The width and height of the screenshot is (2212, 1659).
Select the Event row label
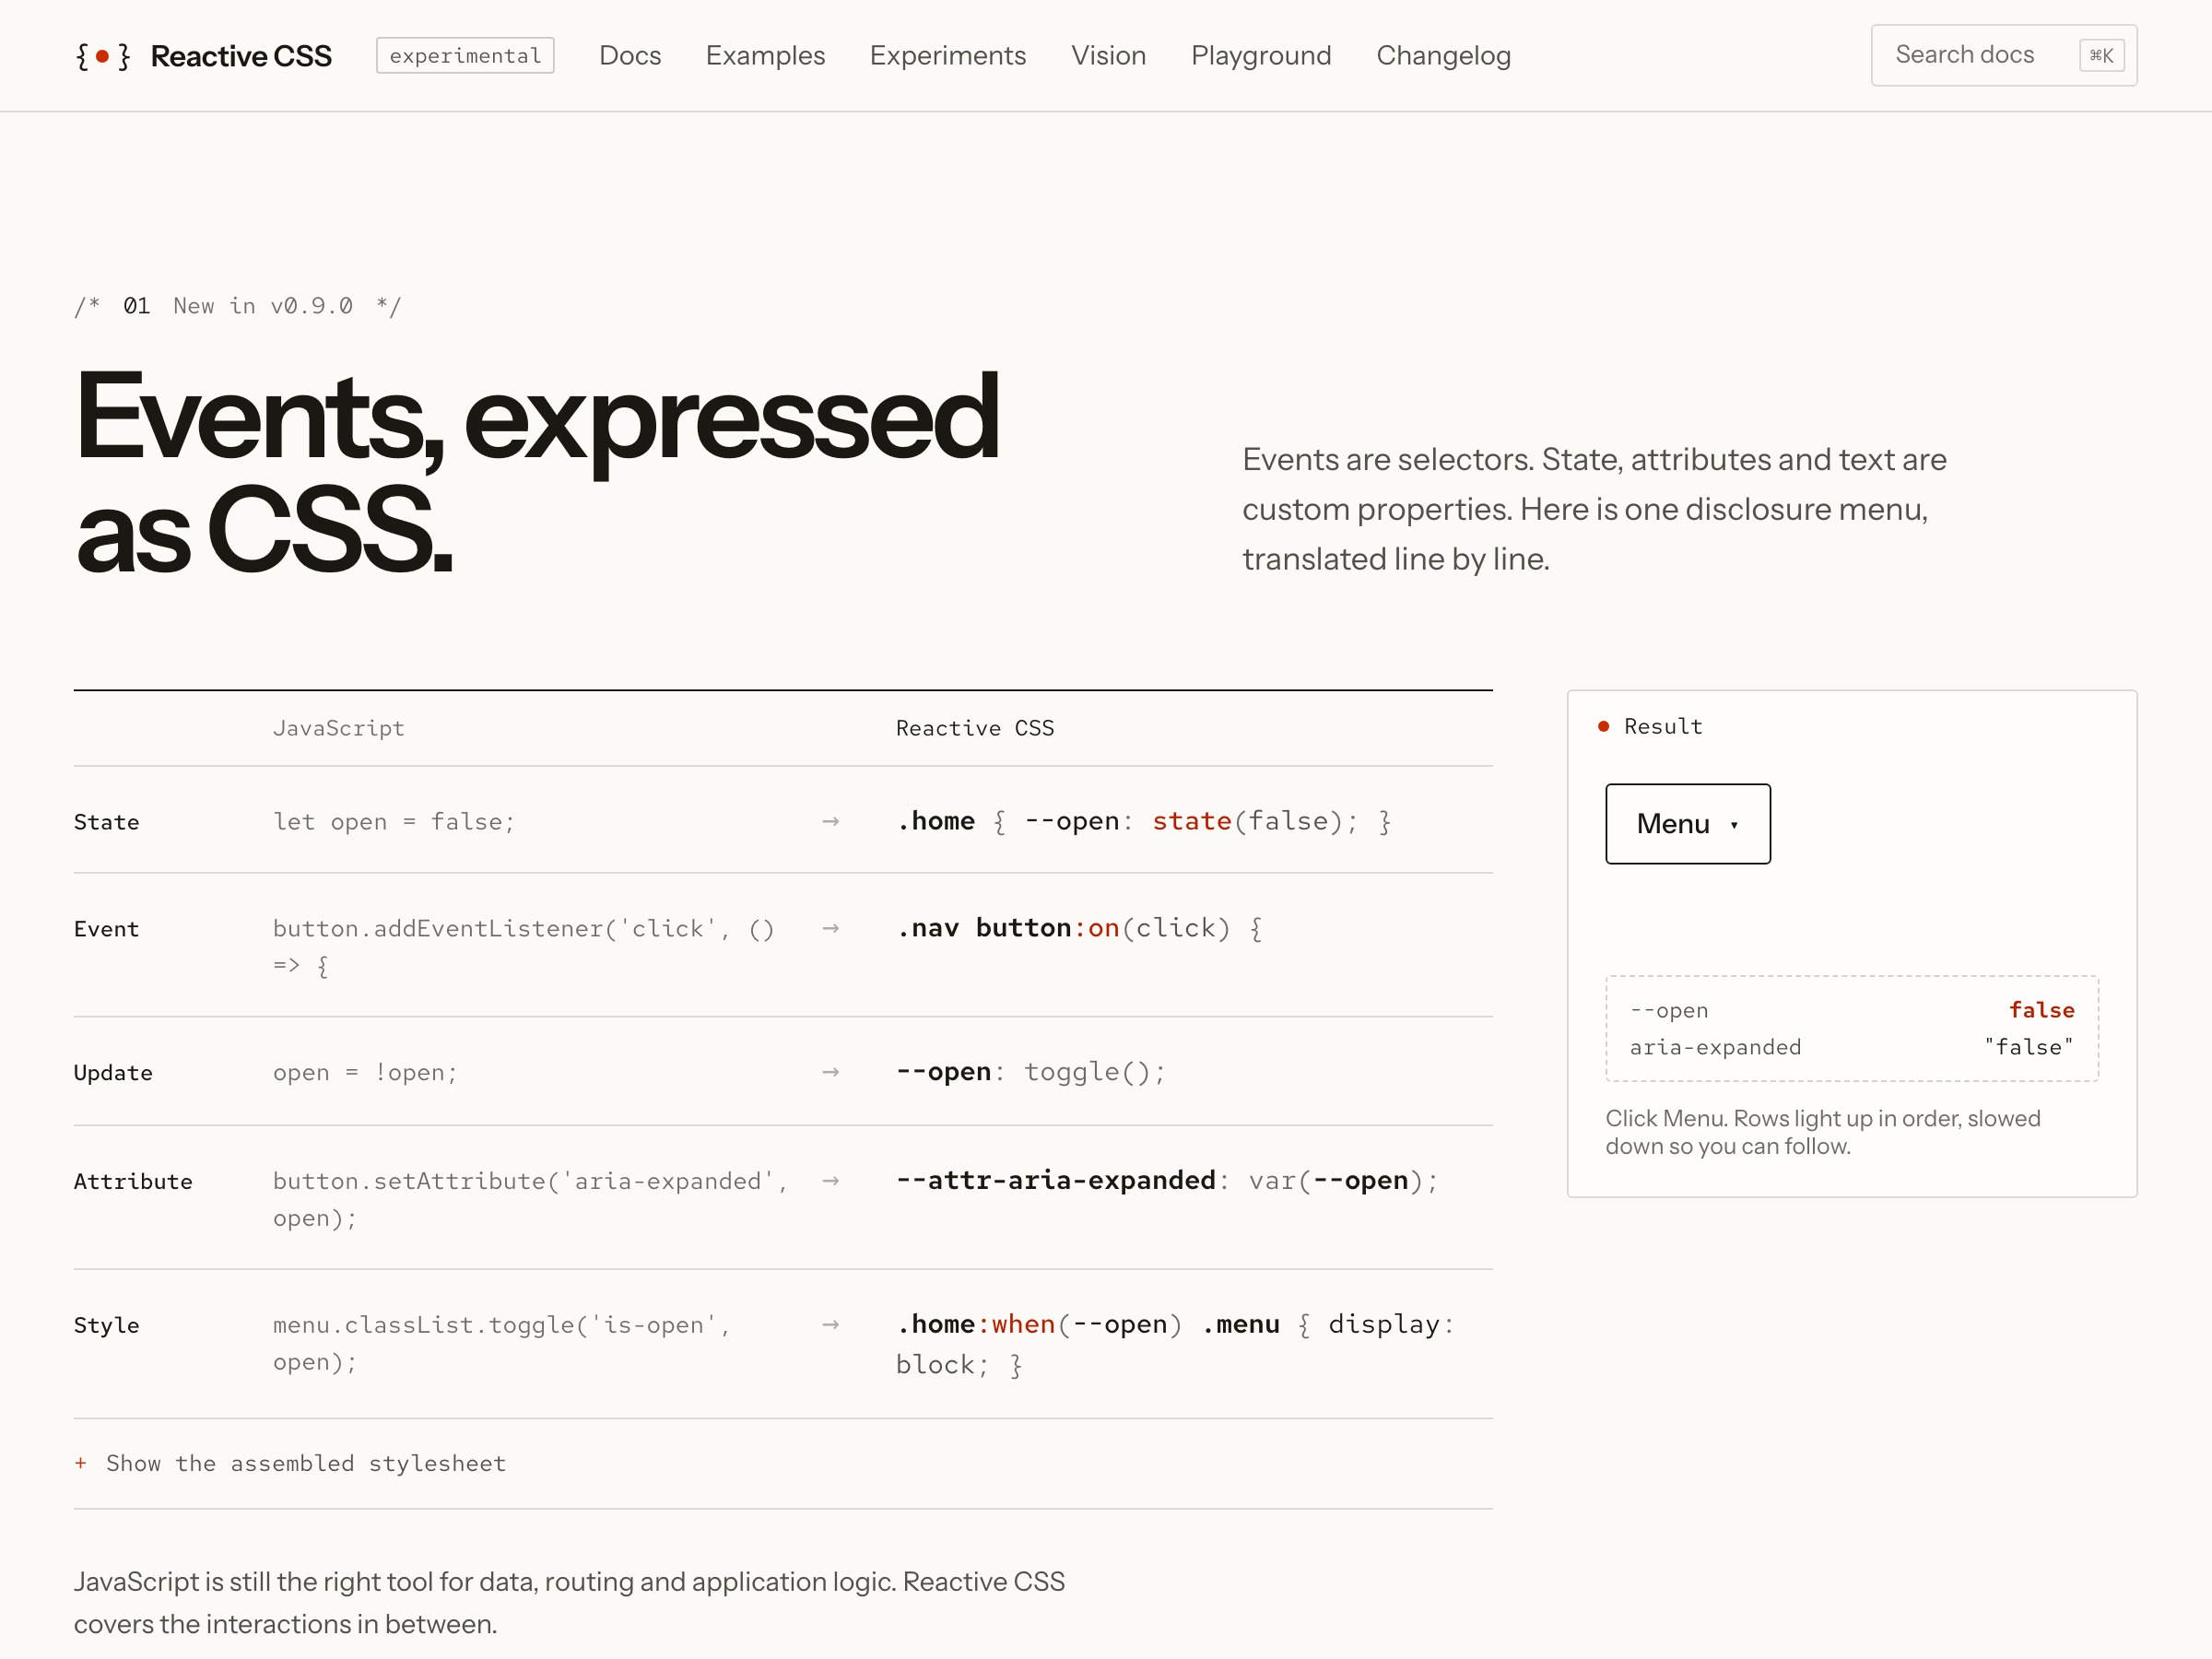coord(106,929)
